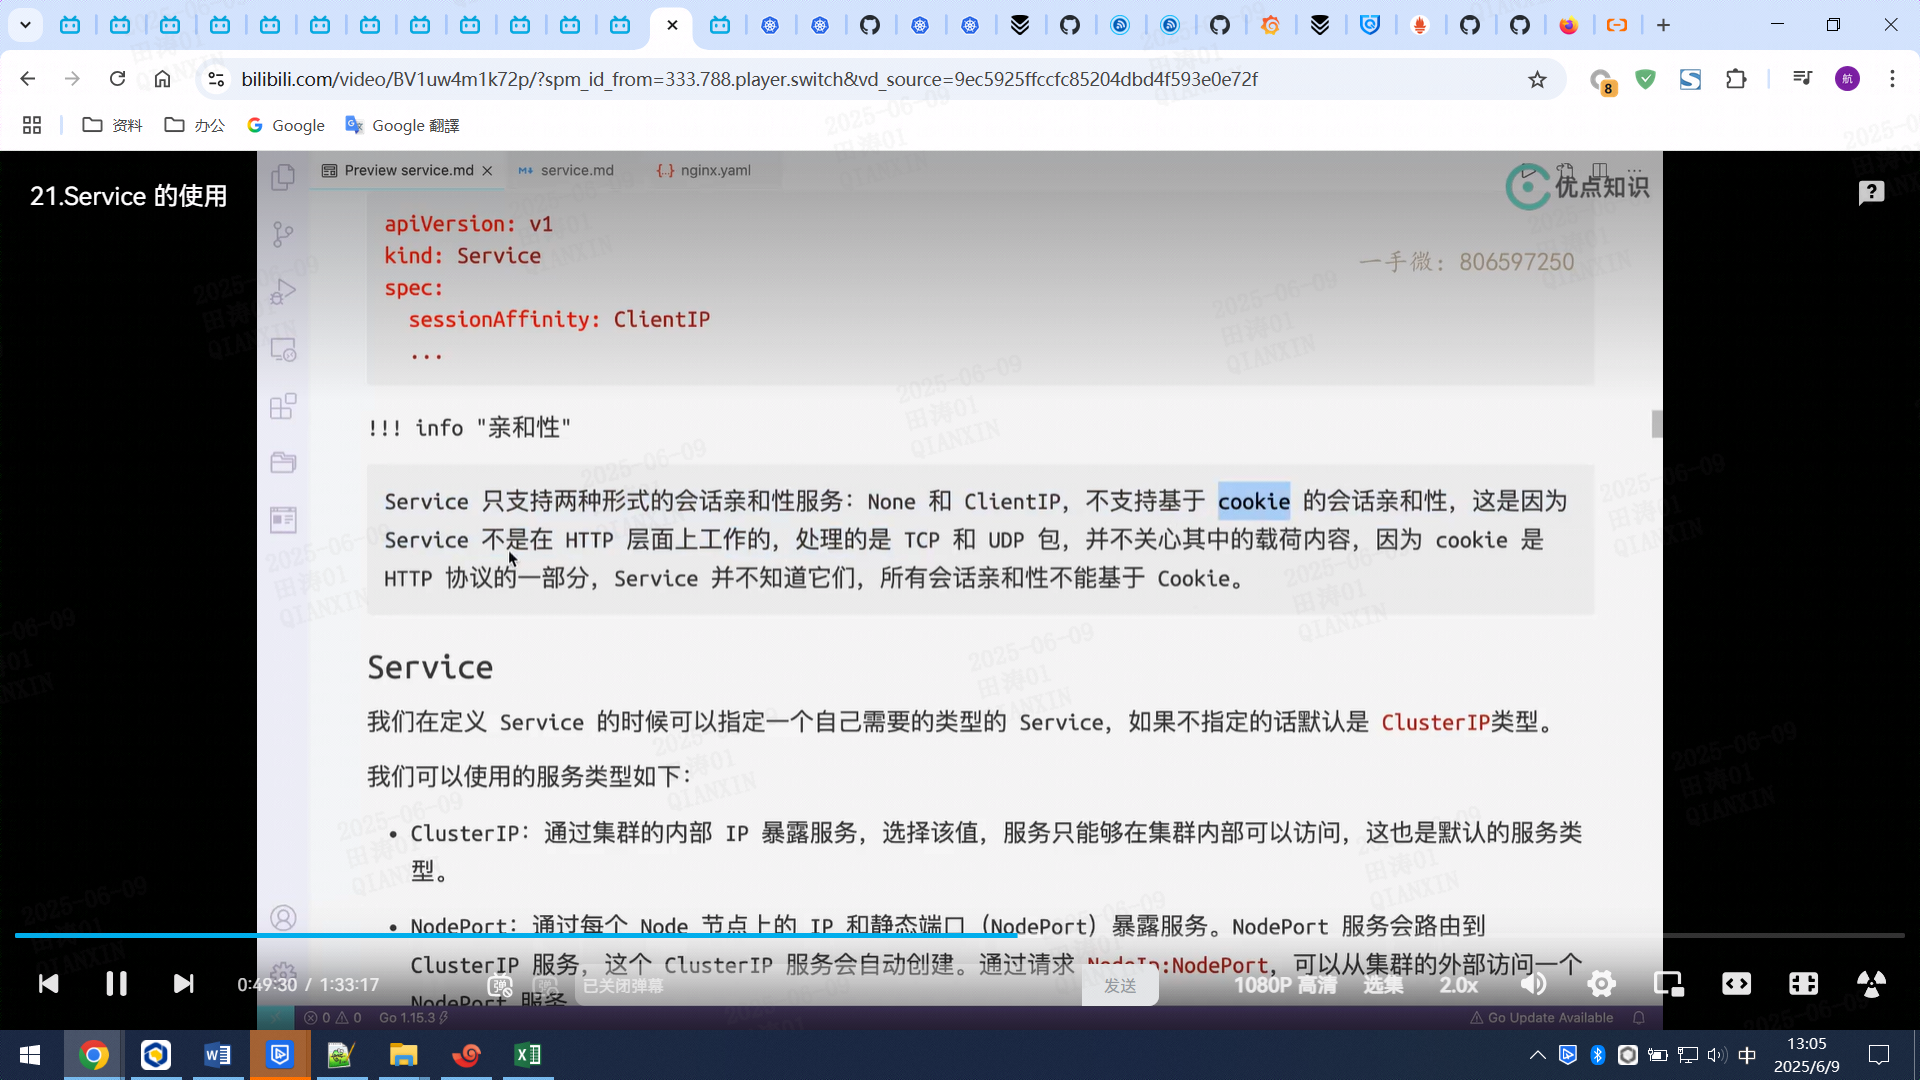This screenshot has width=1920, height=1080.
Task: Open the player settings gear
Action: [1601, 984]
